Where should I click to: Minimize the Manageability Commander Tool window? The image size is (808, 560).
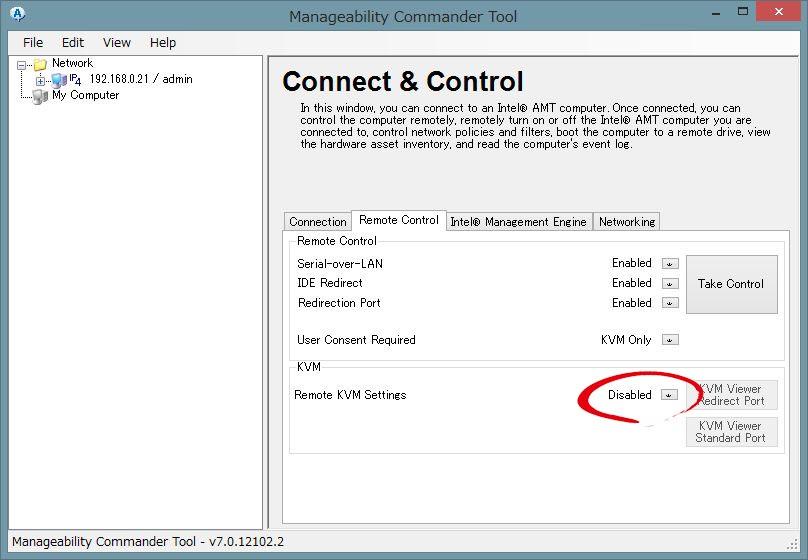[716, 13]
